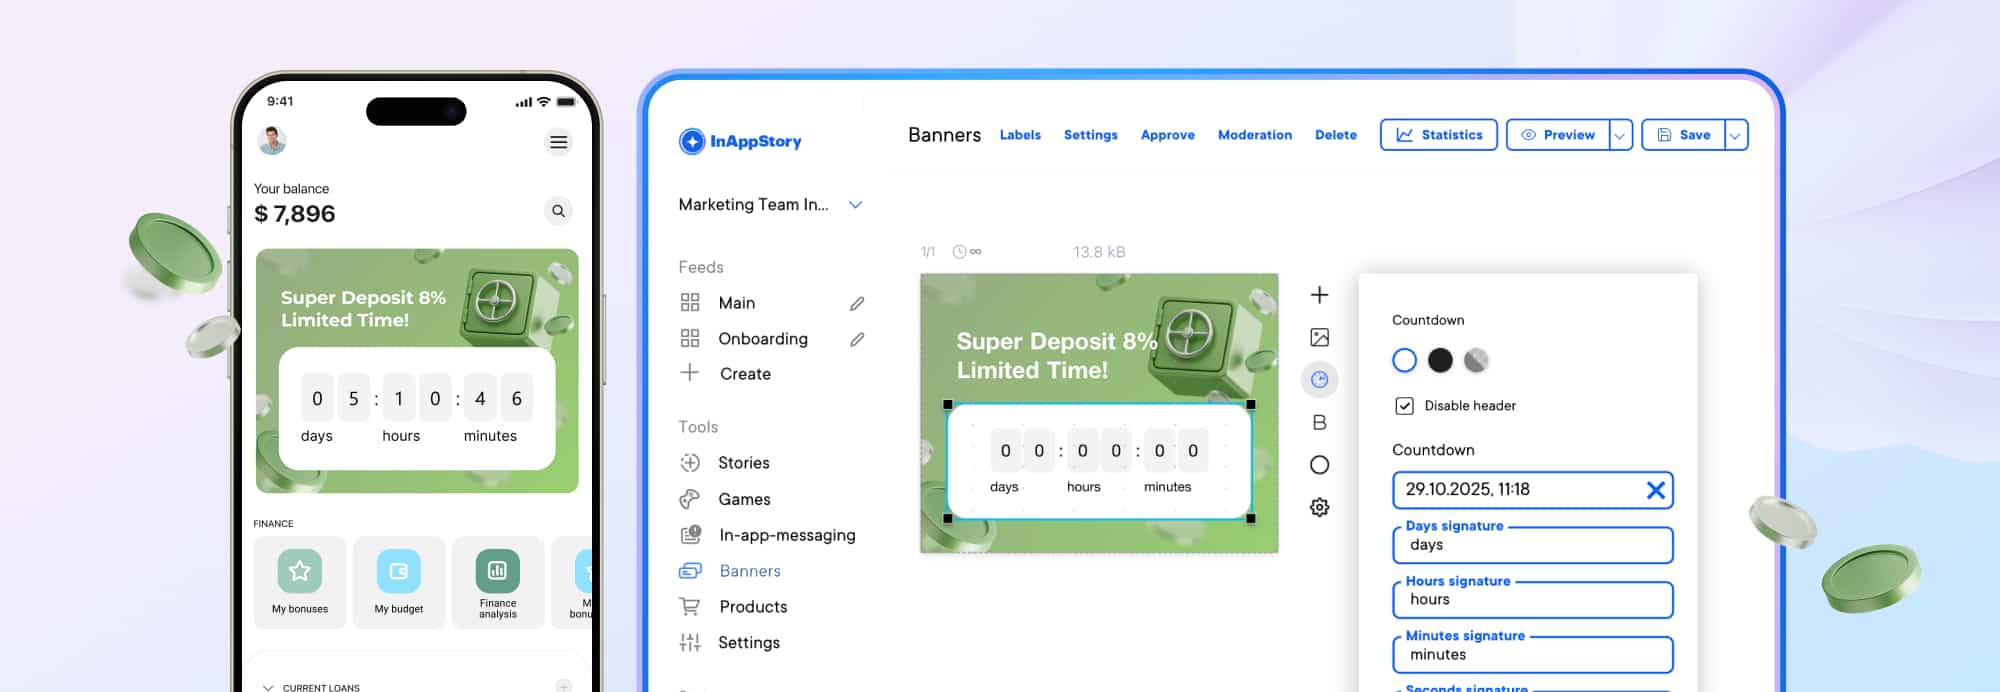Viewport: 2000px width, 692px height.
Task: Open the gear settings widget icon
Action: pos(1319,508)
